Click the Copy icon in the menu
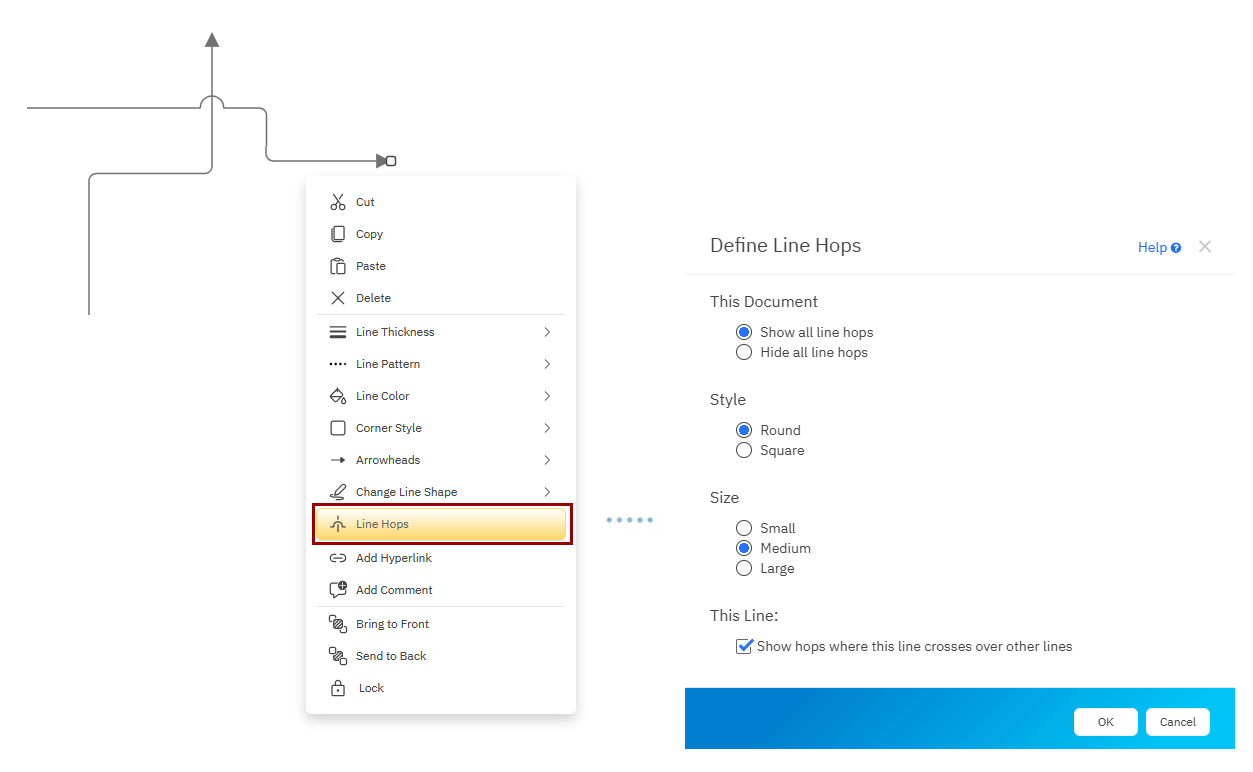 pos(338,233)
